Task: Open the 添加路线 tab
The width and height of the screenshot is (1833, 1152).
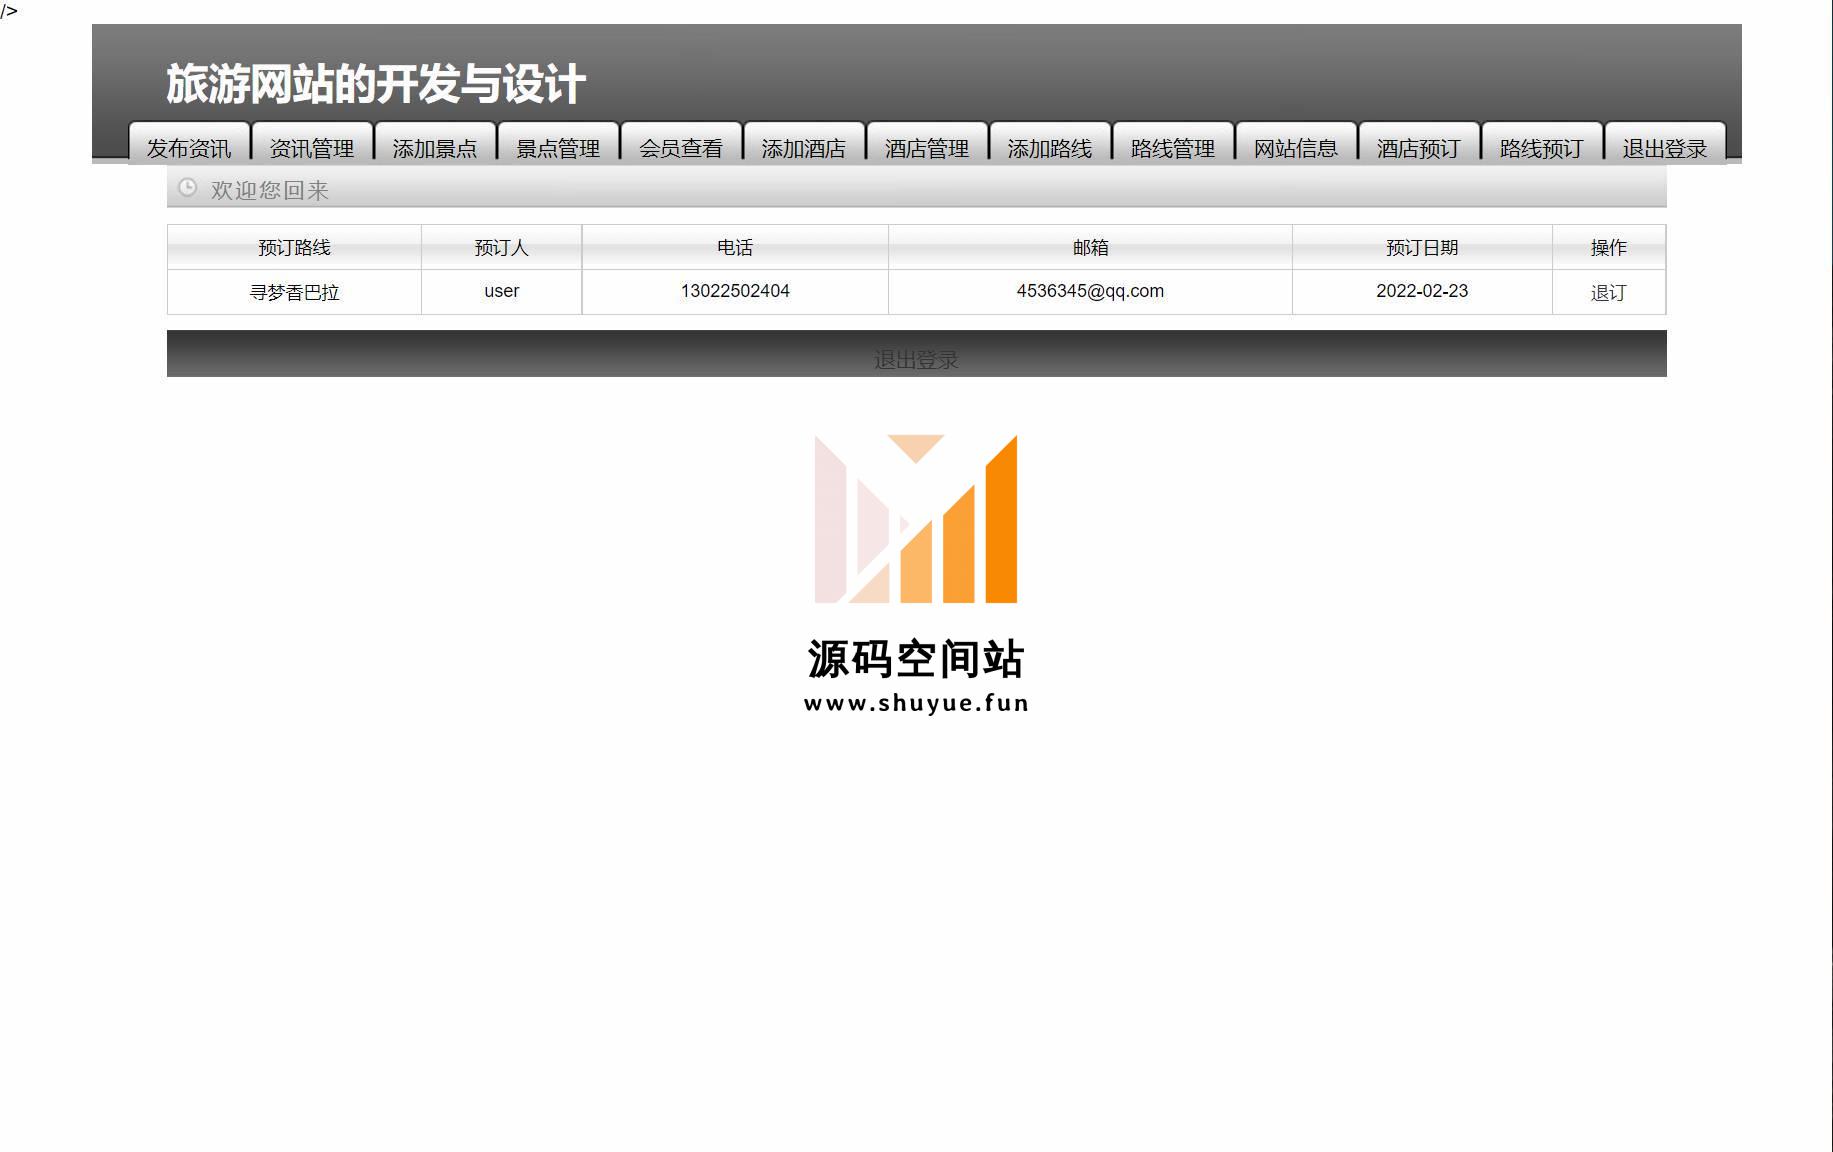Action: [x=1050, y=147]
